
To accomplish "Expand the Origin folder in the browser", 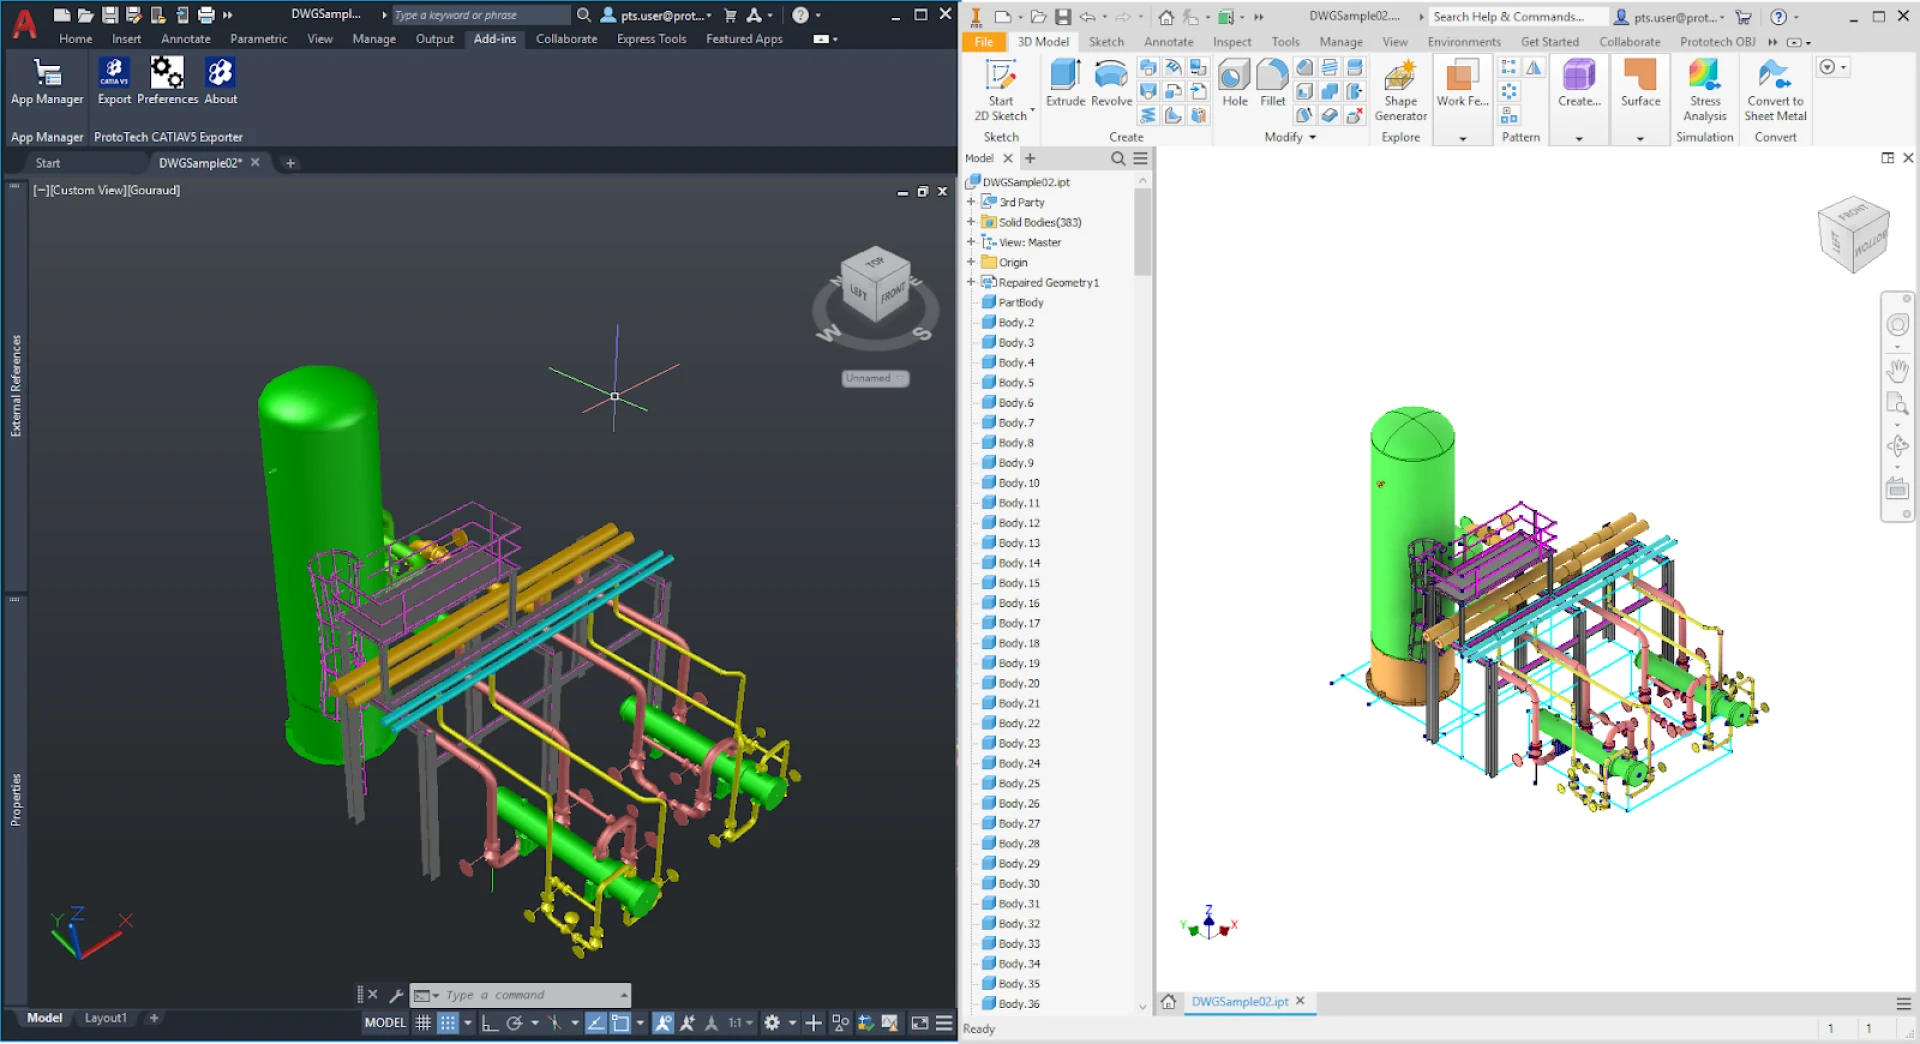I will pos(970,262).
